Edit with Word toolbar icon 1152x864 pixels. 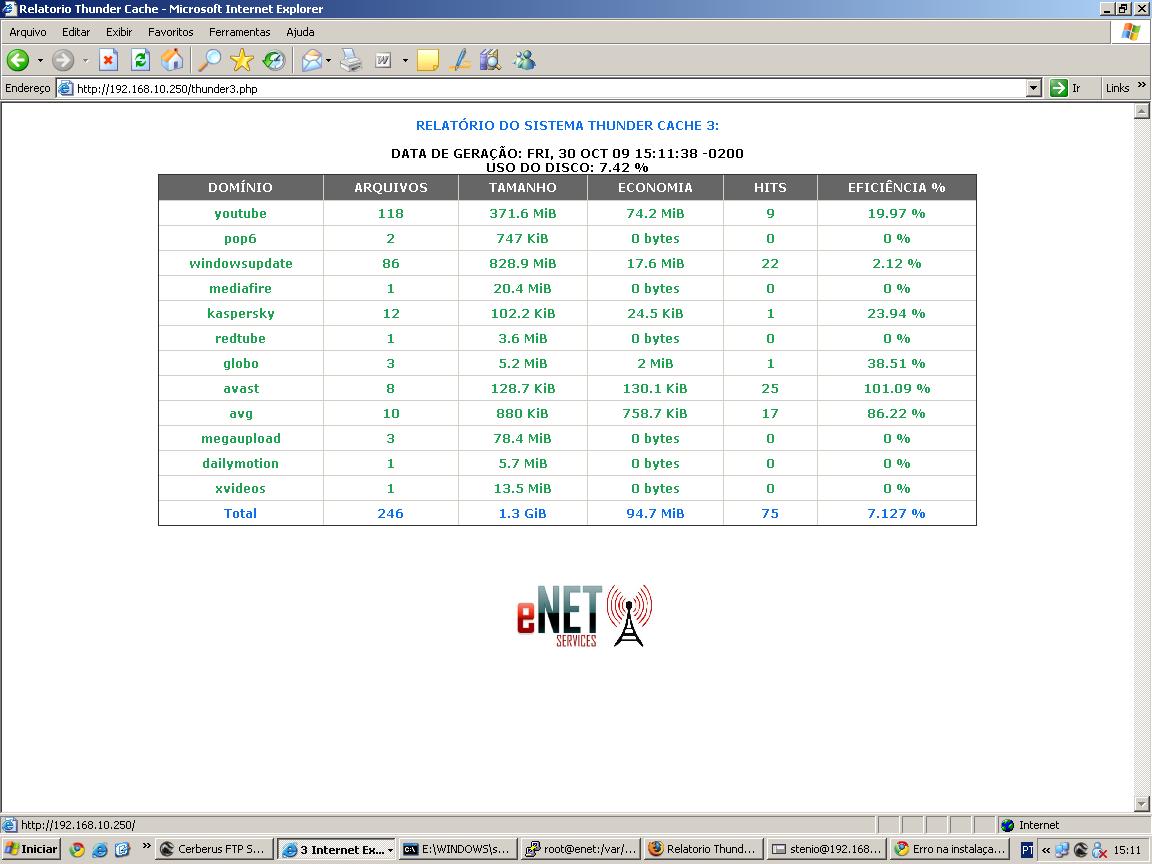(383, 60)
